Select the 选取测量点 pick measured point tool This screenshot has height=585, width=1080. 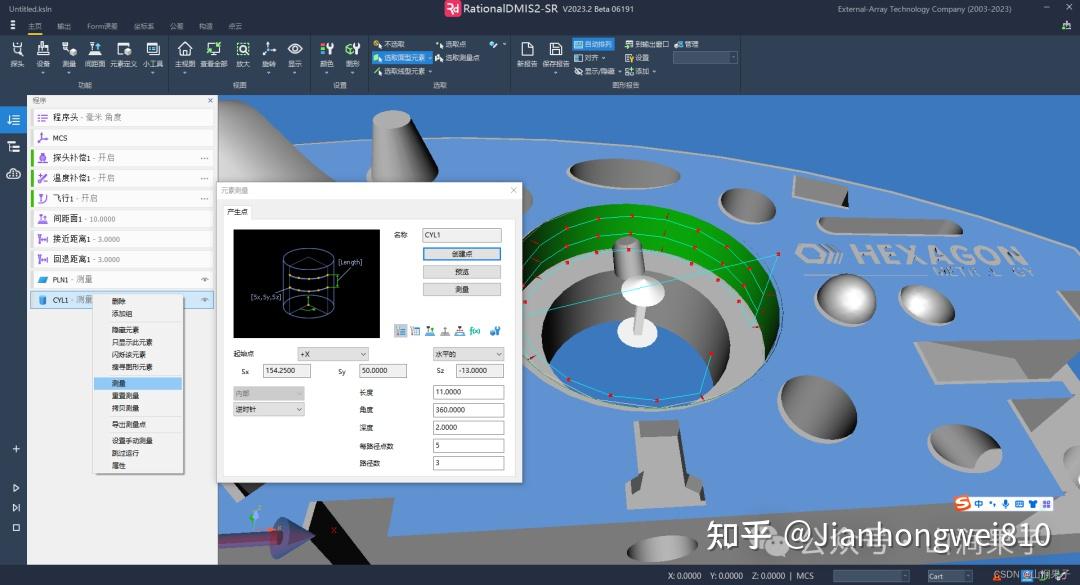click(x=457, y=58)
